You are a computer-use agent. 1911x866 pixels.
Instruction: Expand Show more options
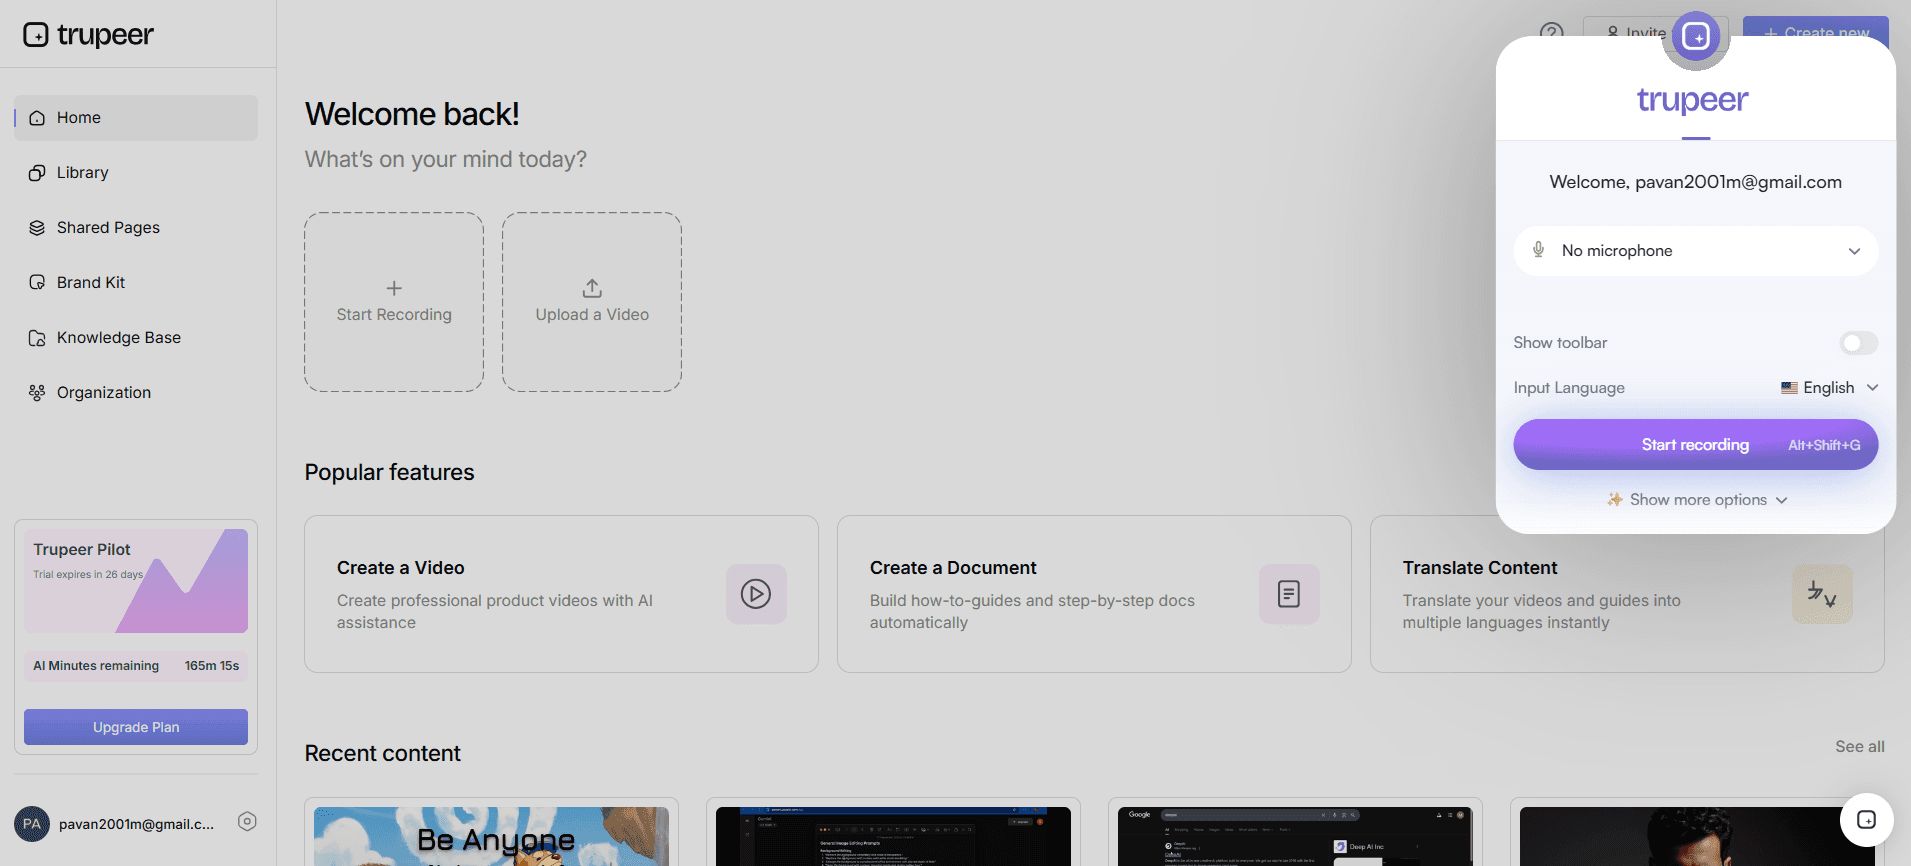click(x=1697, y=500)
